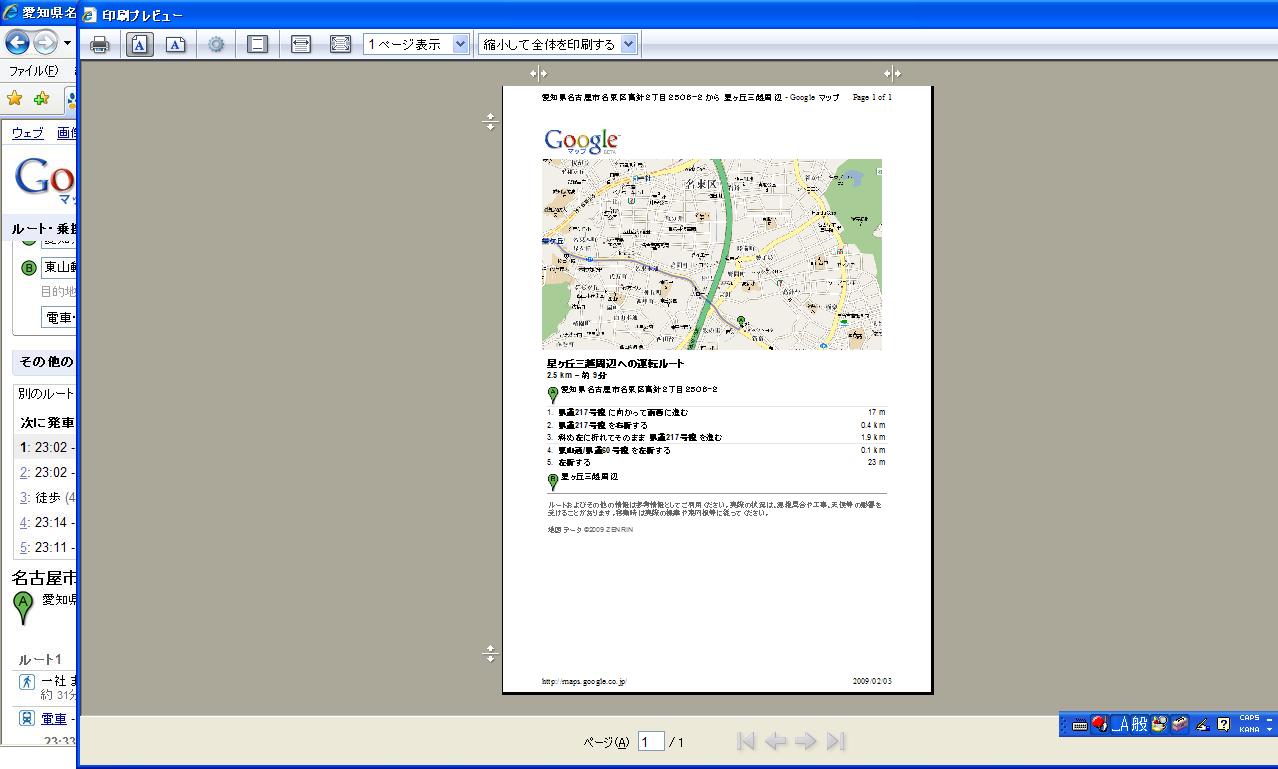Click route option 1: 23:02

[45, 447]
